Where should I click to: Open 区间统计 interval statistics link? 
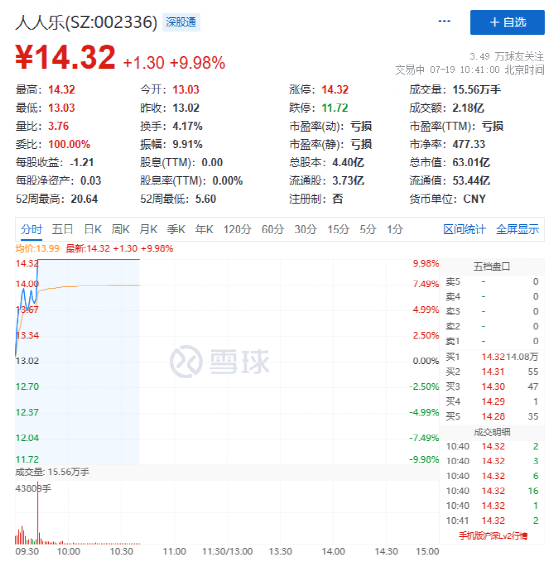pos(464,229)
